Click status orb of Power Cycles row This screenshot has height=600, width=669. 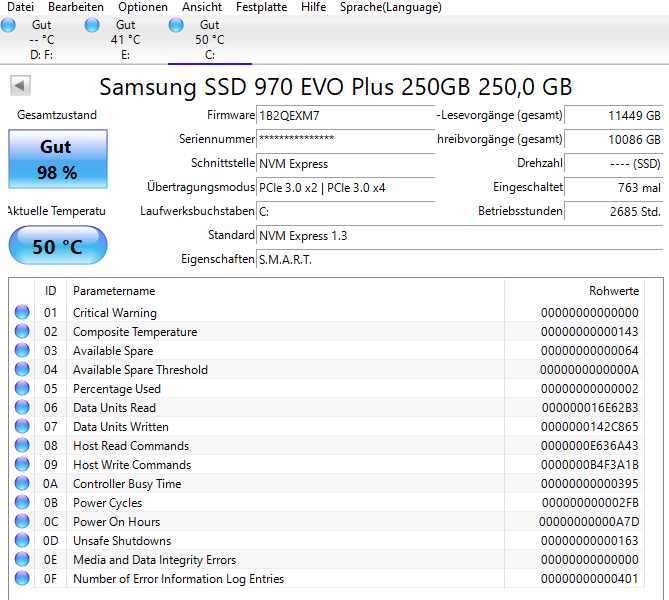(x=22, y=502)
